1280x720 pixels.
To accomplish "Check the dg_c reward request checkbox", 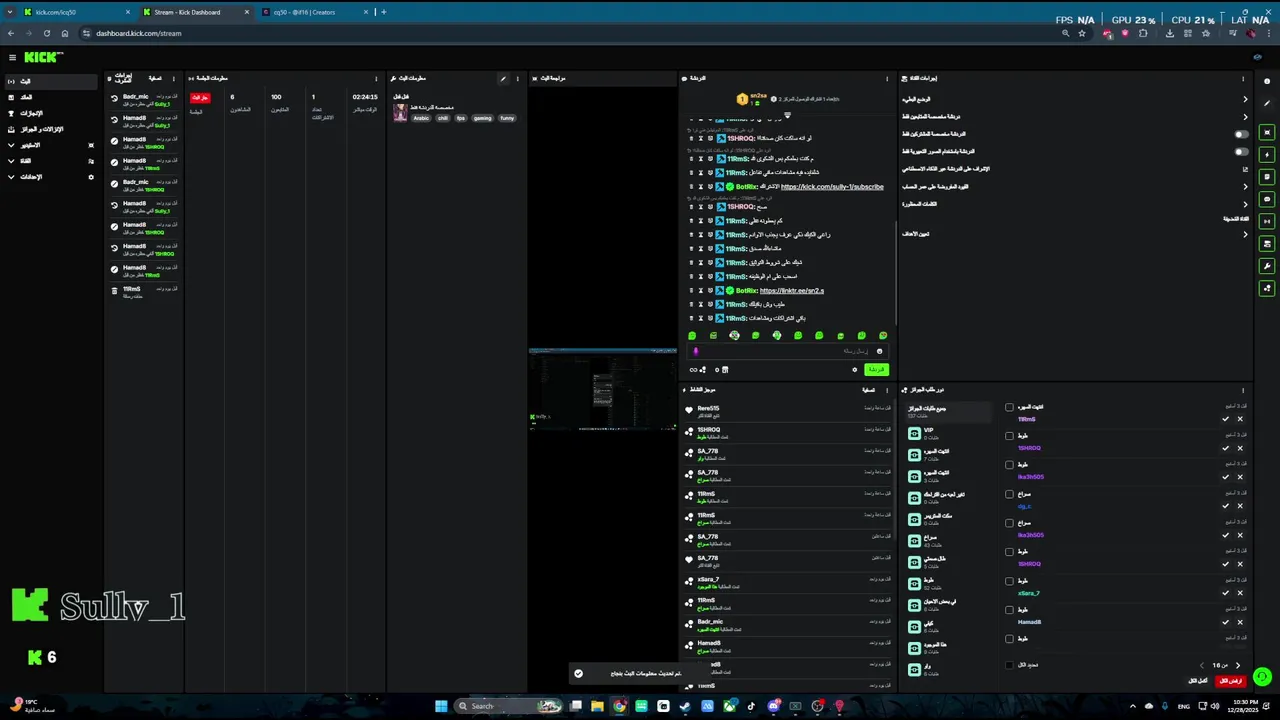I will 1009,494.
